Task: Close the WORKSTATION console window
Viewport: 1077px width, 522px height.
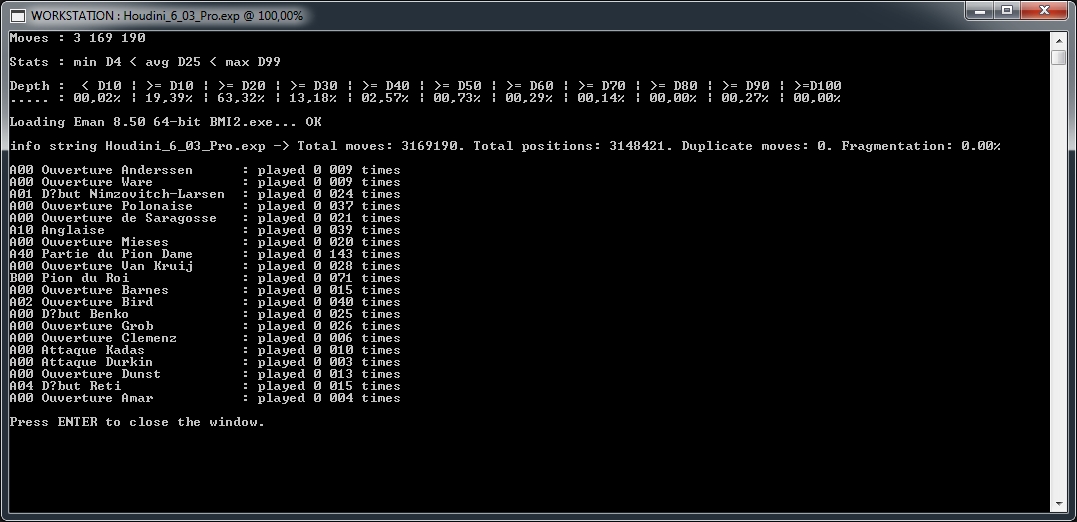Action: tap(1044, 10)
